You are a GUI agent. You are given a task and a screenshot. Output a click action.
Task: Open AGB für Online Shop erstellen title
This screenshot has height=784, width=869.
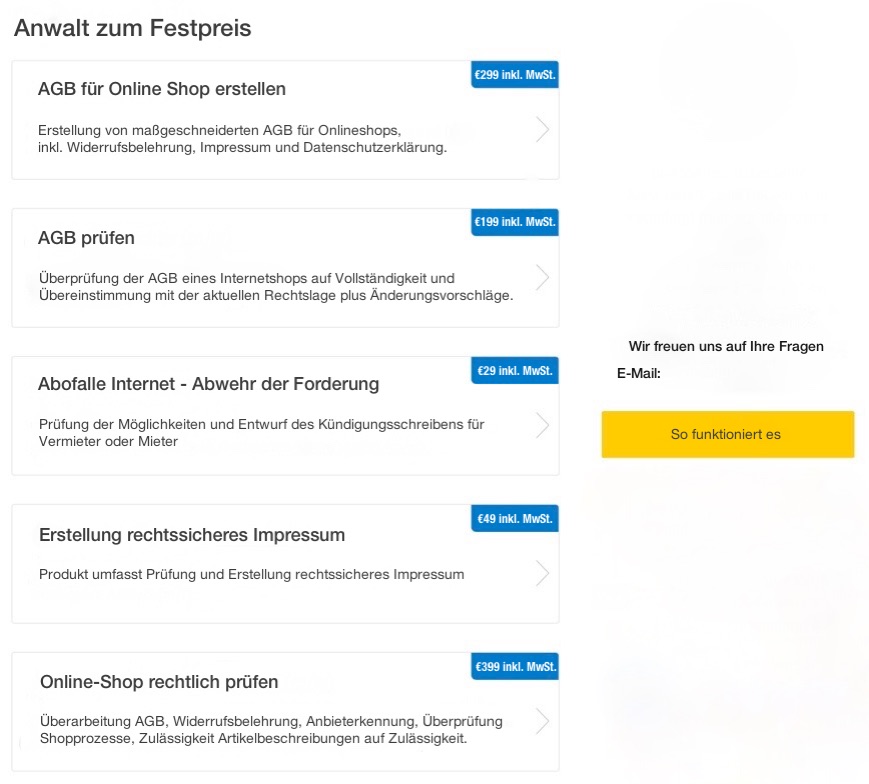162,89
